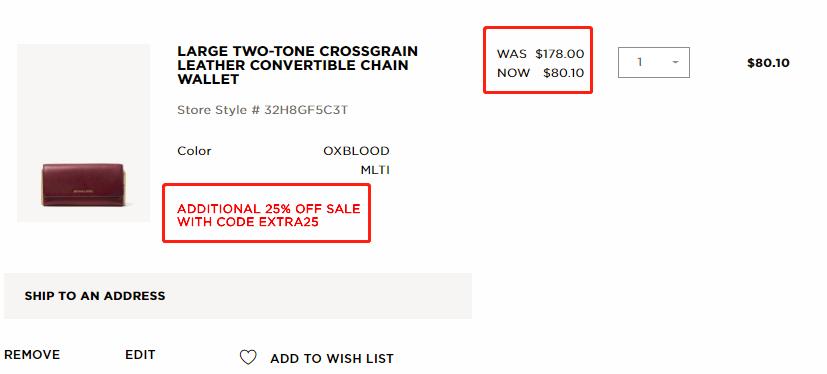Remove the wallet from the bag
Viewport: 827px width, 374px height.
point(32,354)
